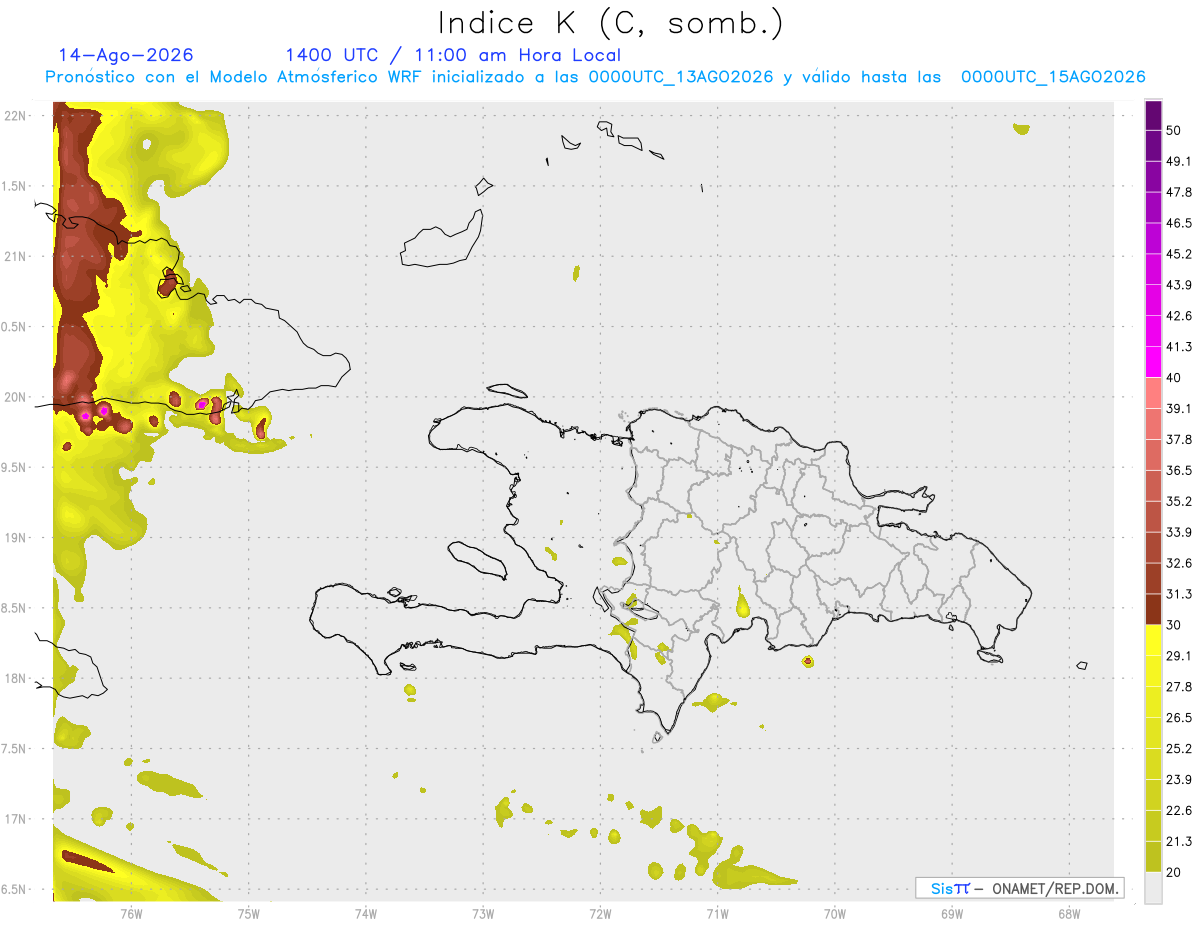Click the dark purple swatch above 50
1200x927 pixels.
pyautogui.click(x=1153, y=116)
